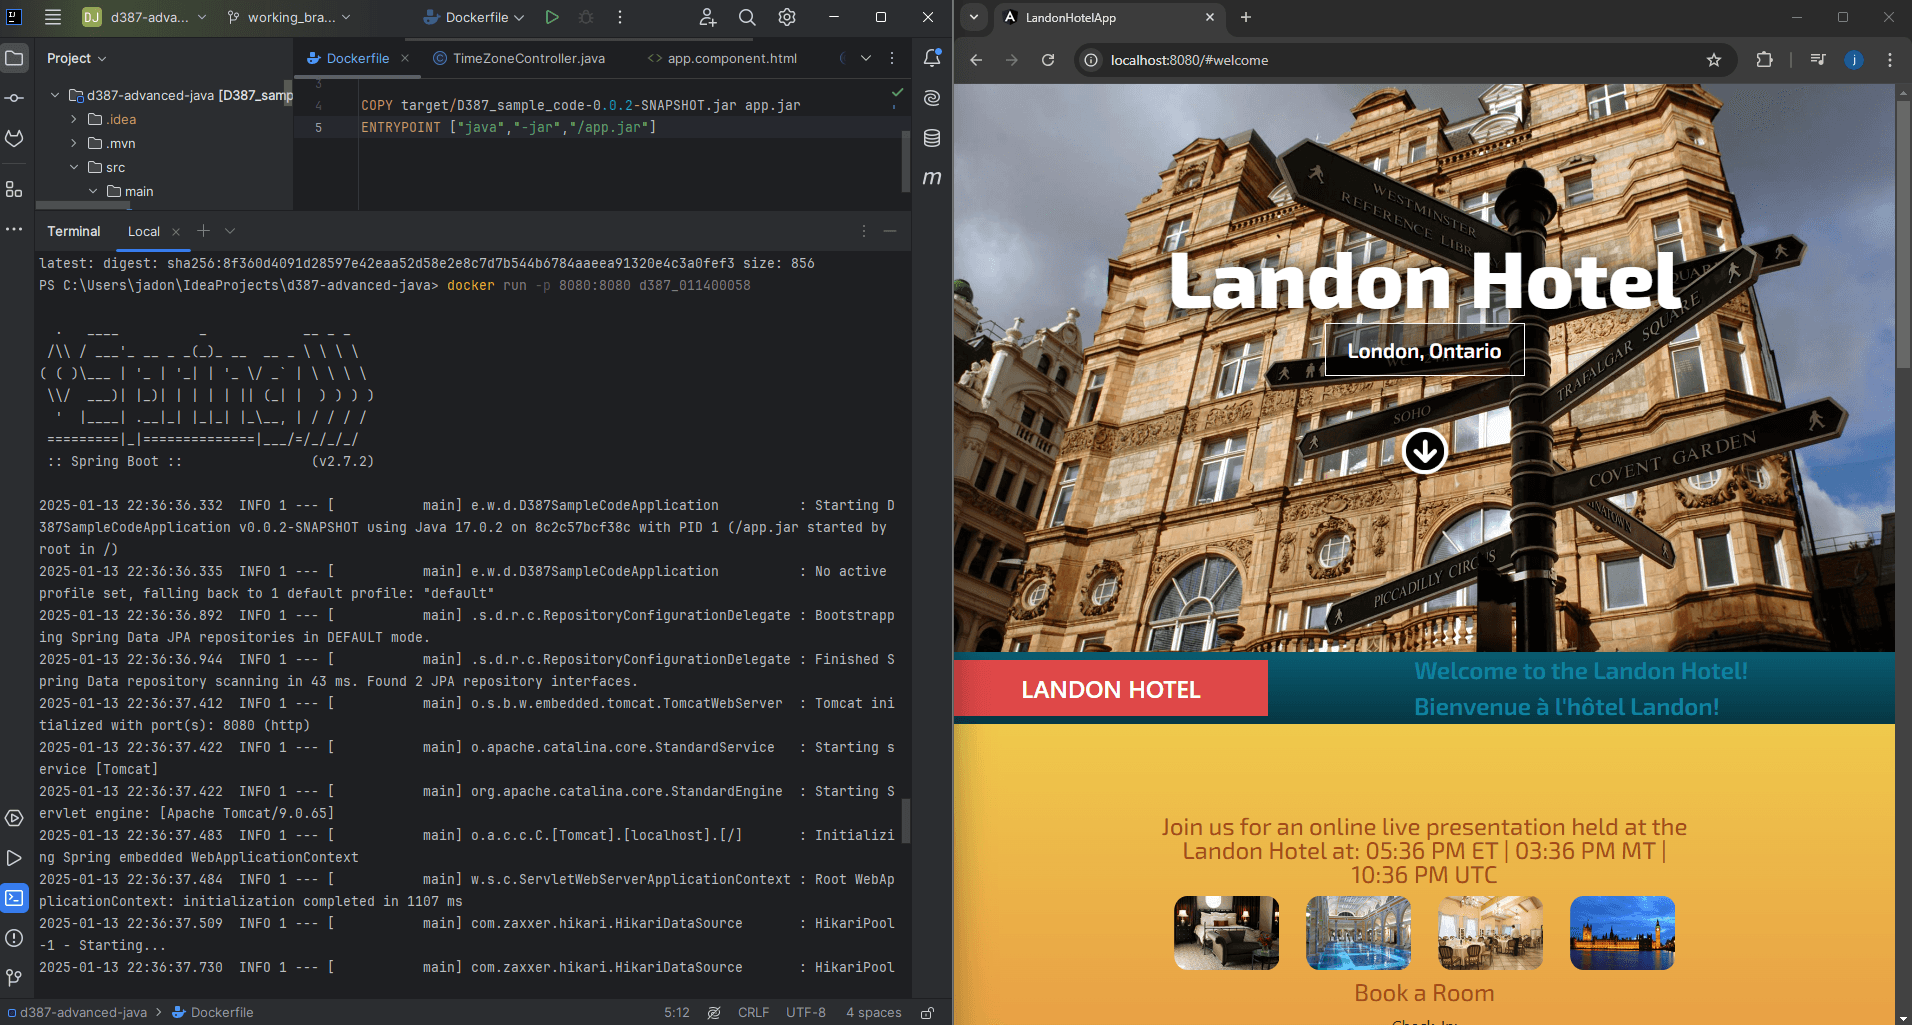Click 4 spaces indent setting
1912x1025 pixels.
(x=873, y=1012)
